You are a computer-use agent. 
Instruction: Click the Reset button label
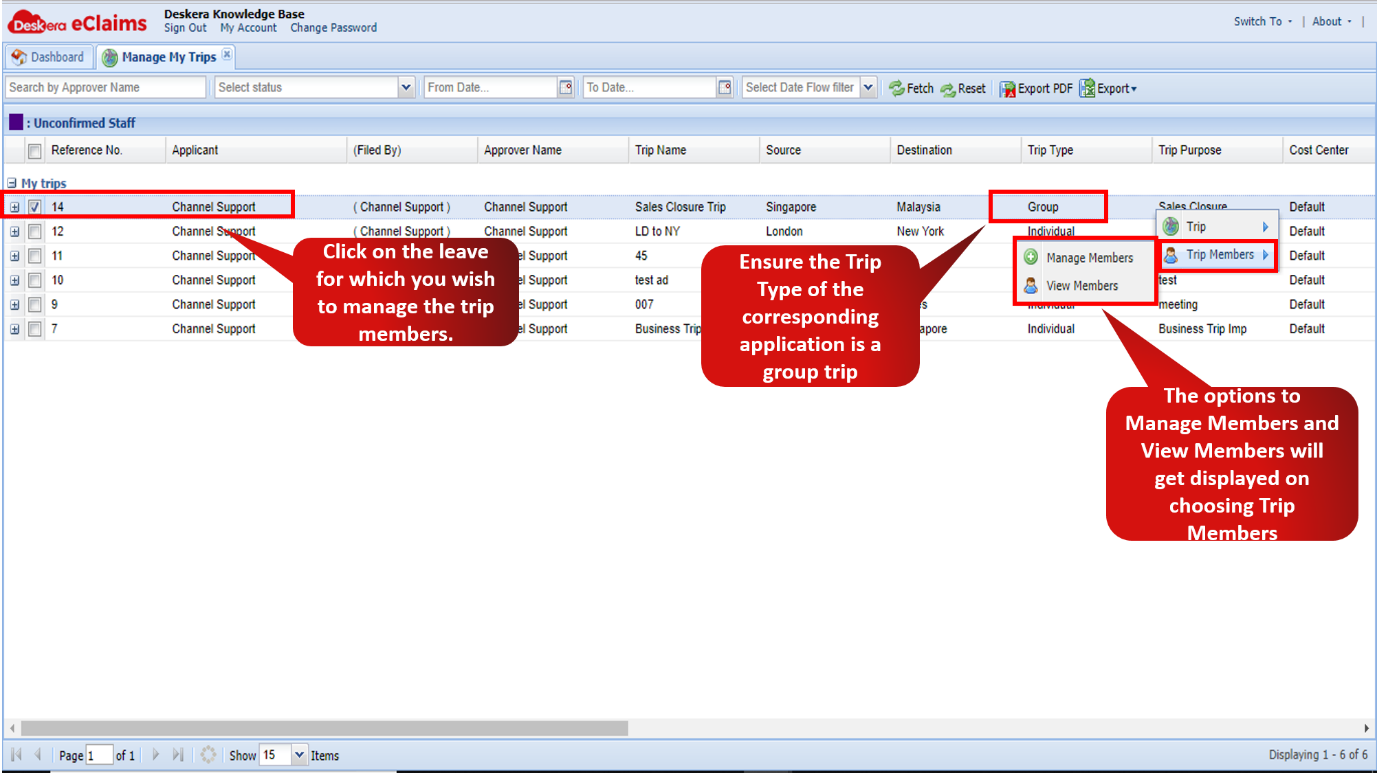[x=971, y=88]
